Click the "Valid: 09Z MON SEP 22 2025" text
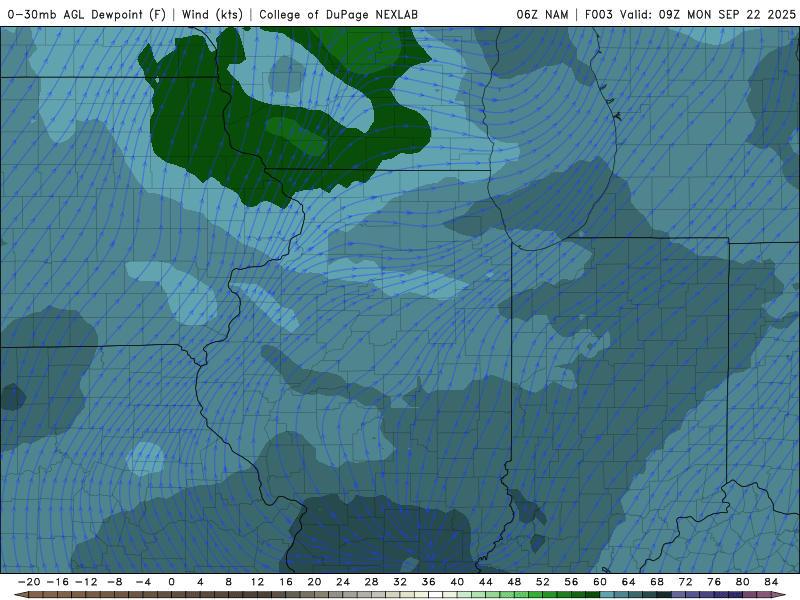Screen dimensions: 800x600 click(x=708, y=14)
